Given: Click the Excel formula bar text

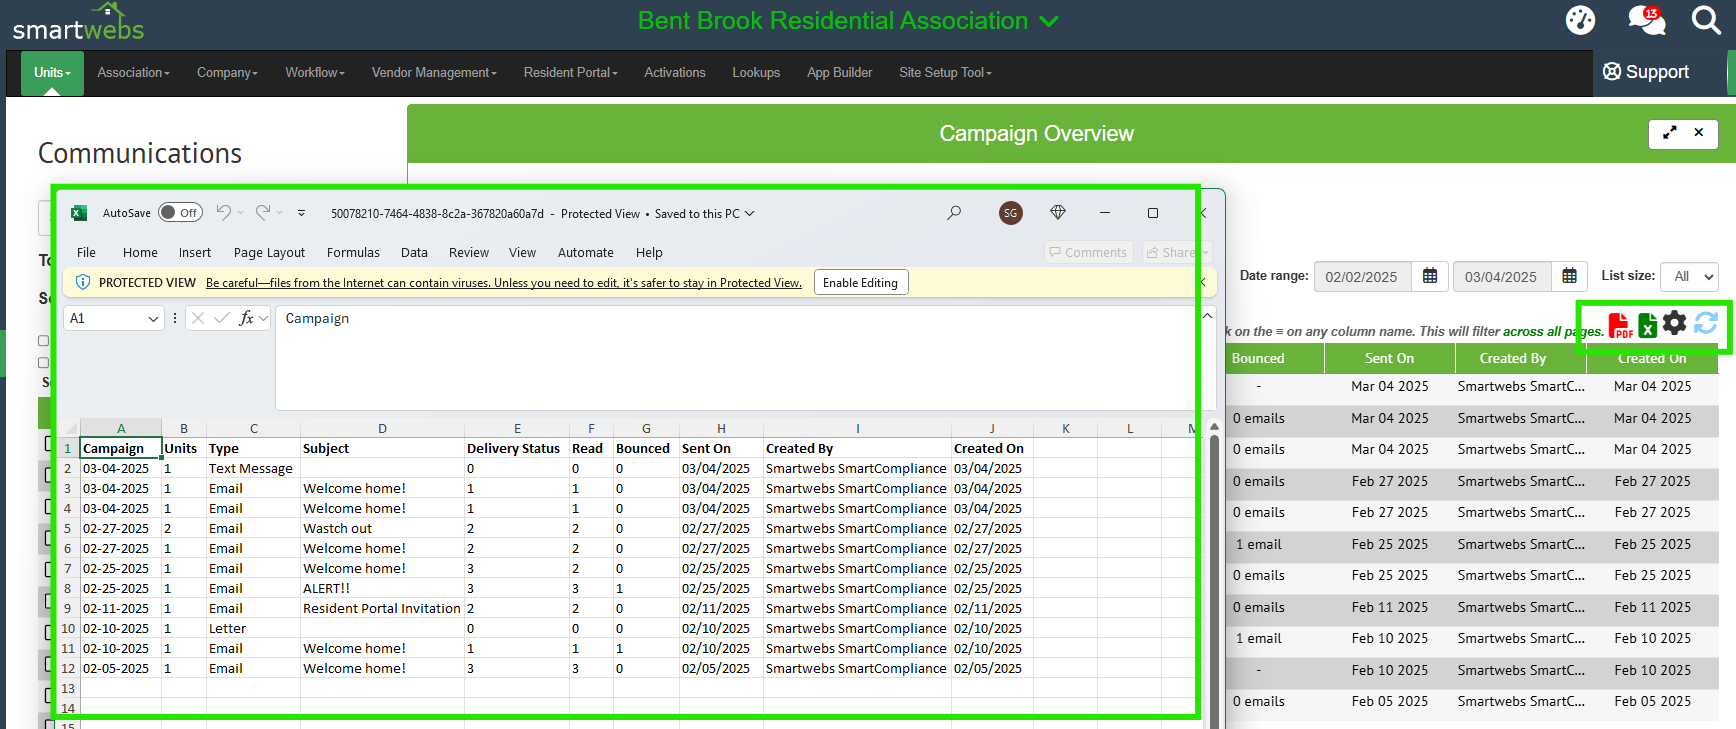Looking at the screenshot, I should [x=317, y=318].
